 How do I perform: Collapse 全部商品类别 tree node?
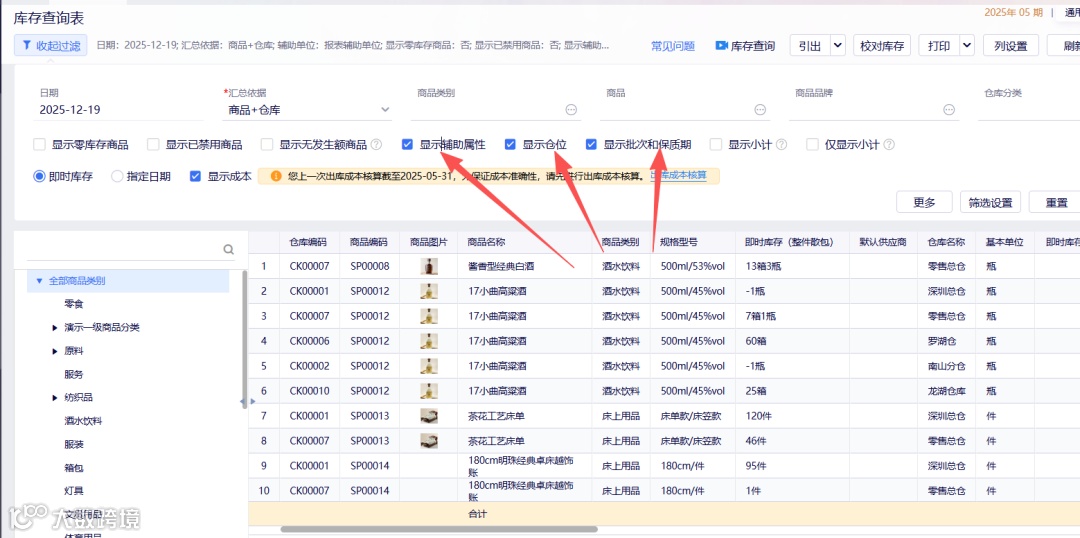pyautogui.click(x=39, y=281)
